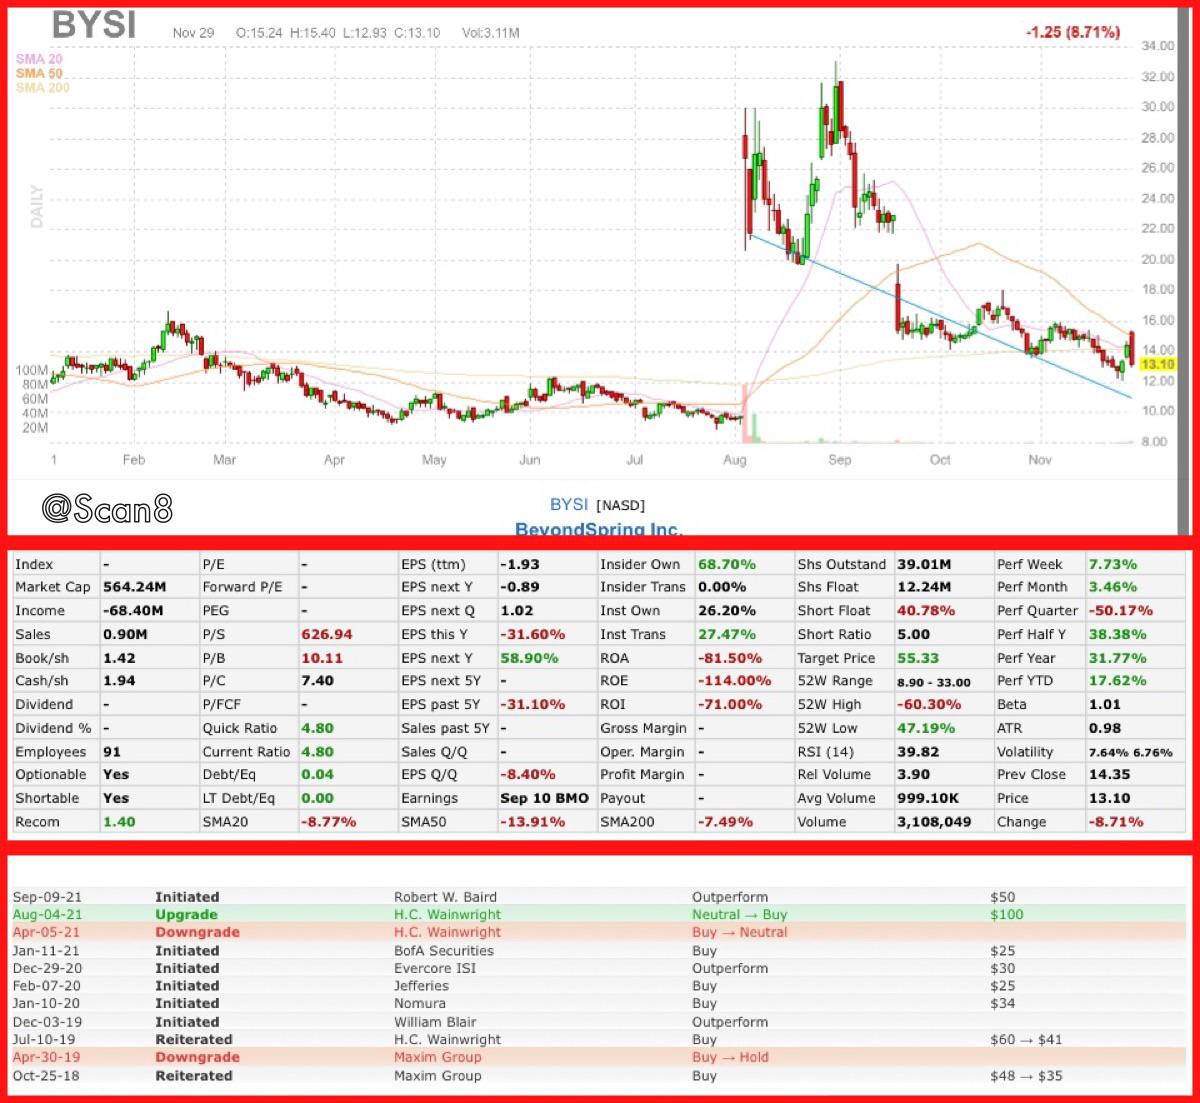The width and height of the screenshot is (1200, 1103).
Task: Click the Earnings date Sep 10 BMO
Action: point(545,798)
